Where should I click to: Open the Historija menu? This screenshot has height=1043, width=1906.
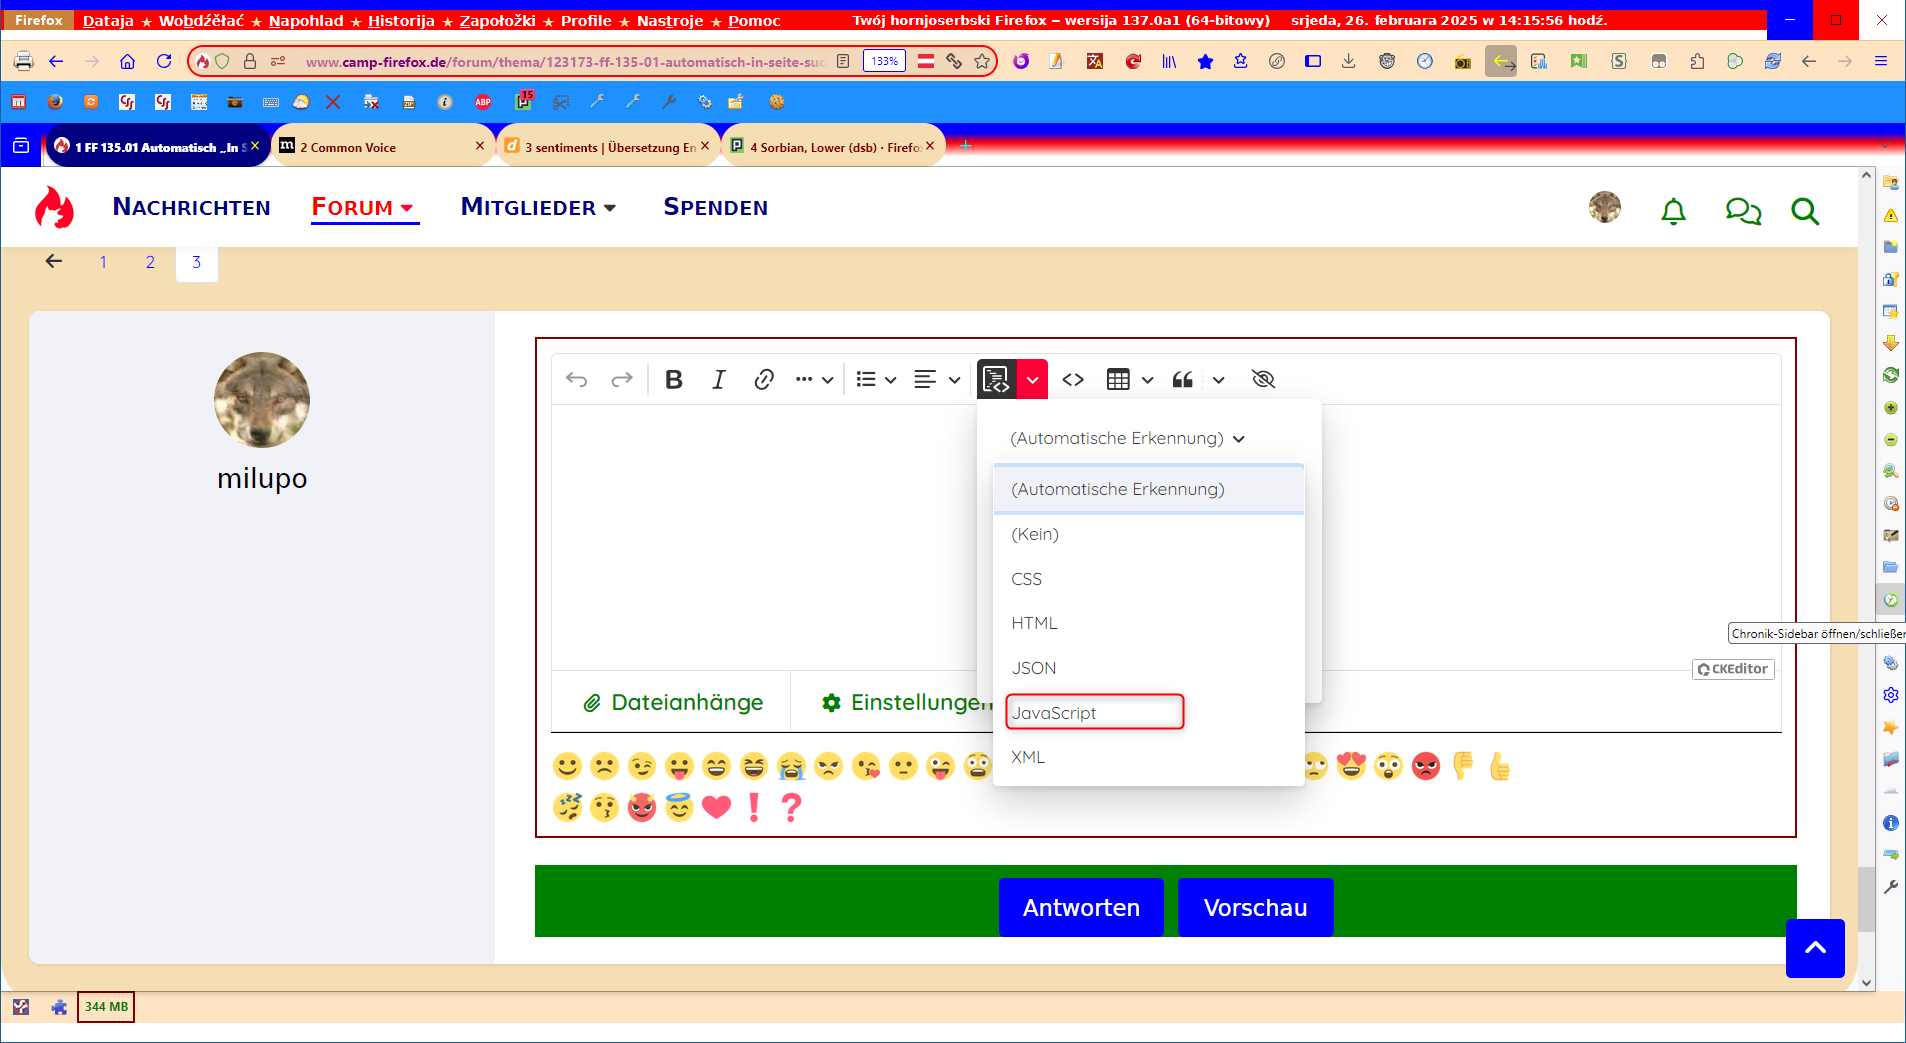[401, 20]
